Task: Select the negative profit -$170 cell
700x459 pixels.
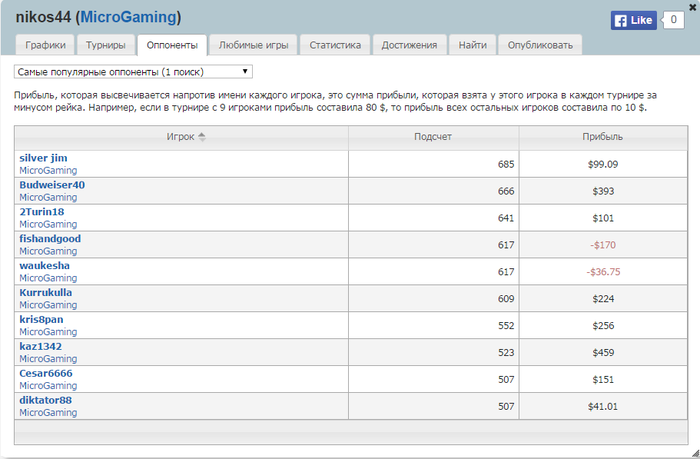Action: tap(603, 245)
